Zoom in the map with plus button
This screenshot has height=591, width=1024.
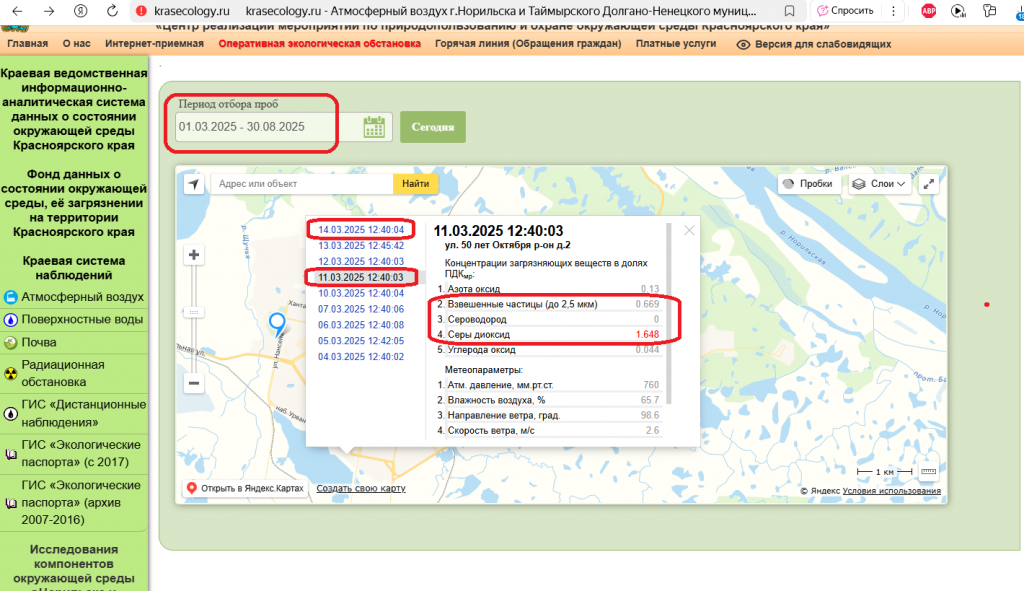[194, 255]
